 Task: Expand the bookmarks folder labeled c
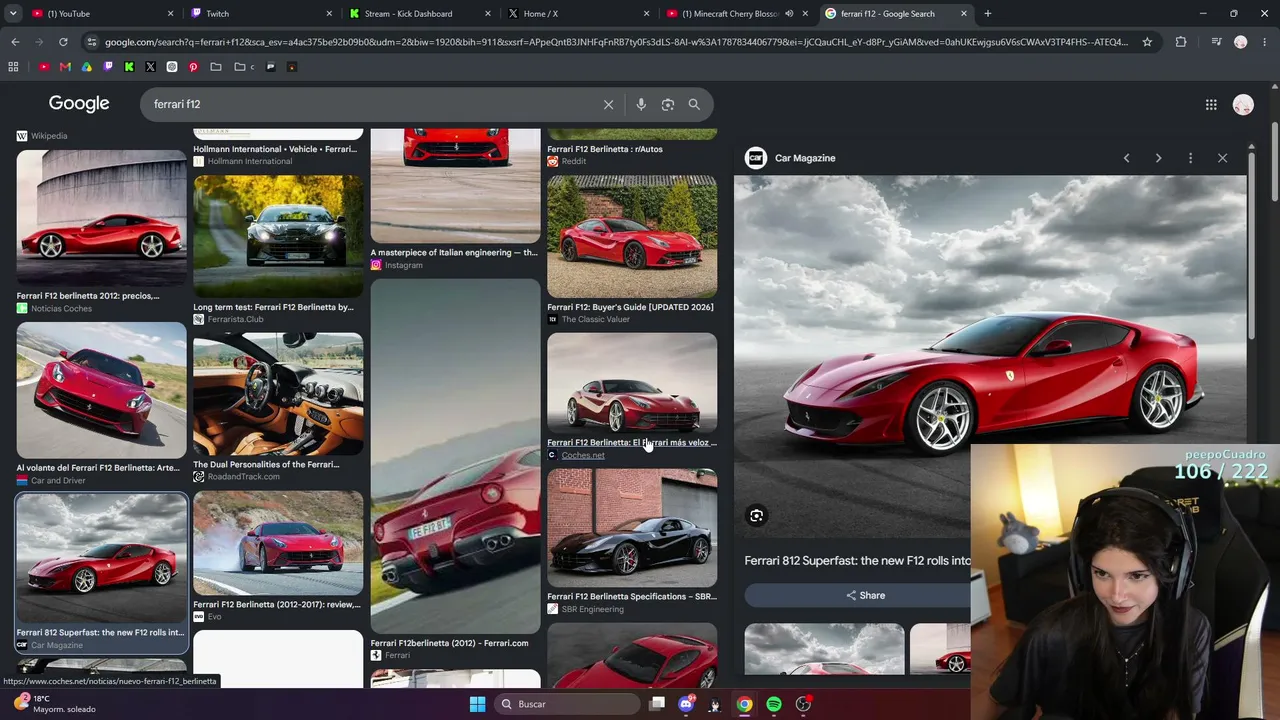[x=244, y=67]
